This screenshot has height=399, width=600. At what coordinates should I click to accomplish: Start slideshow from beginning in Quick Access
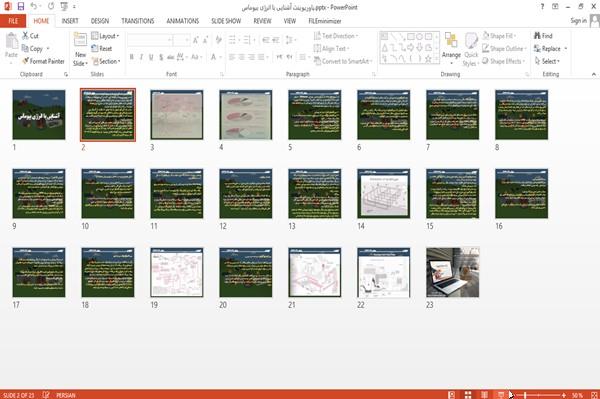(x=64, y=6)
